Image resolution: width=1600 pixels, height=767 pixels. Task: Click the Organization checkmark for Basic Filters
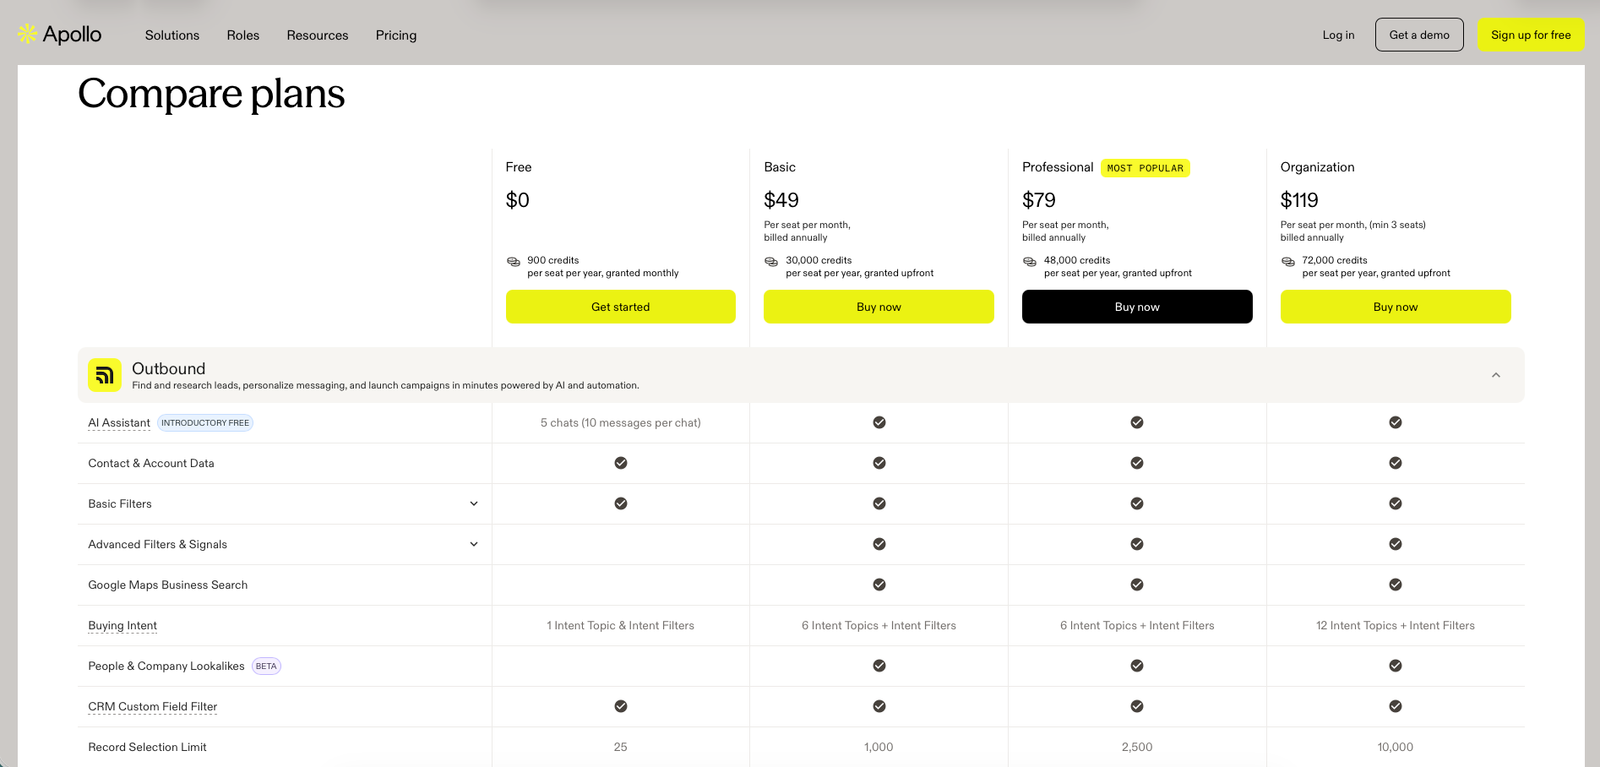click(1395, 504)
